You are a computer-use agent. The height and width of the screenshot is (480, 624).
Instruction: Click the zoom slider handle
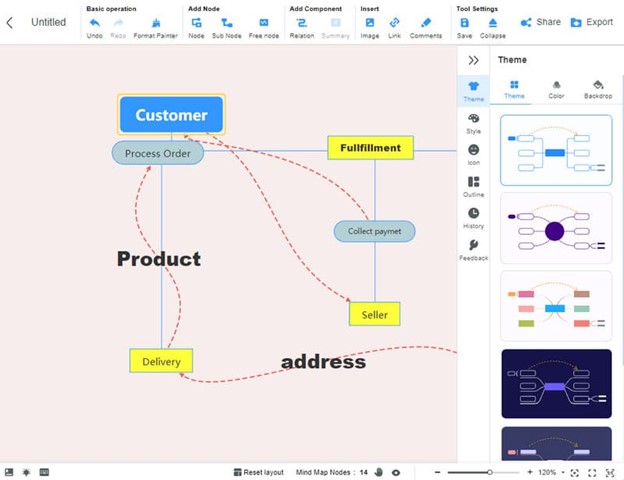coord(489,472)
